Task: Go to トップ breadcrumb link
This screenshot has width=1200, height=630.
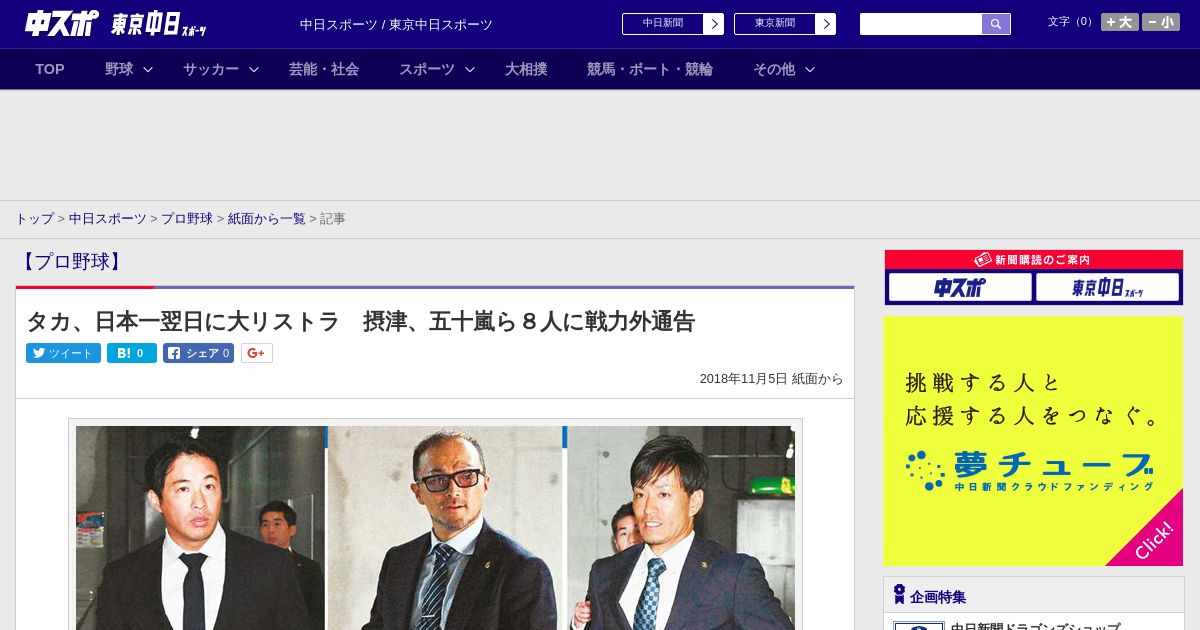Action: pyautogui.click(x=34, y=218)
